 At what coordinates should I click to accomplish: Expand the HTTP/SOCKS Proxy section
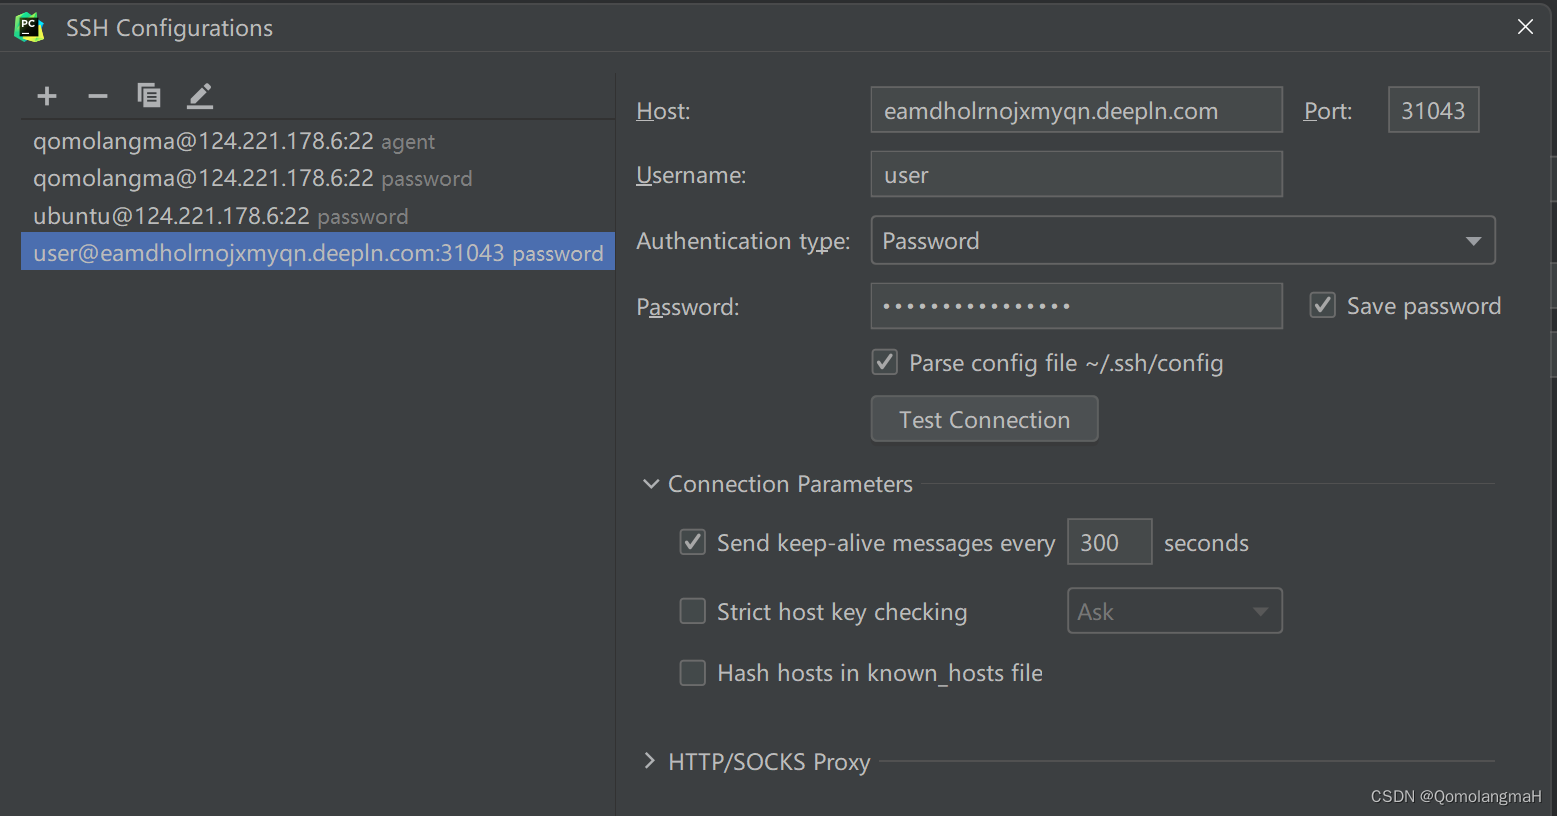tap(650, 760)
